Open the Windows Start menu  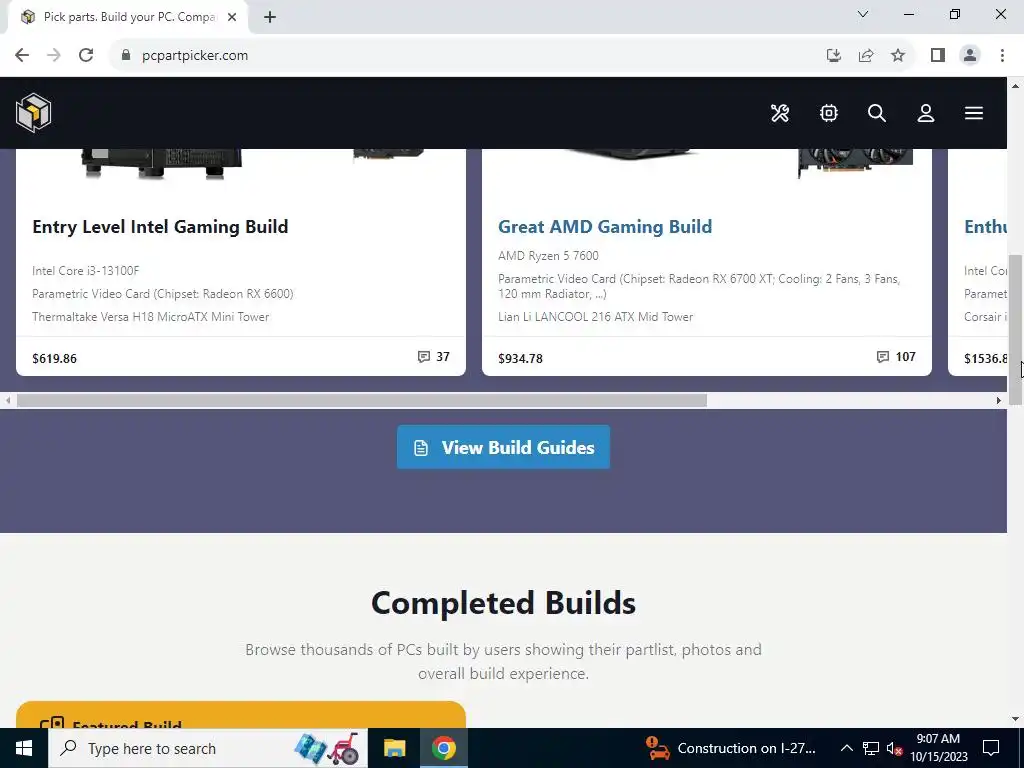(24, 748)
